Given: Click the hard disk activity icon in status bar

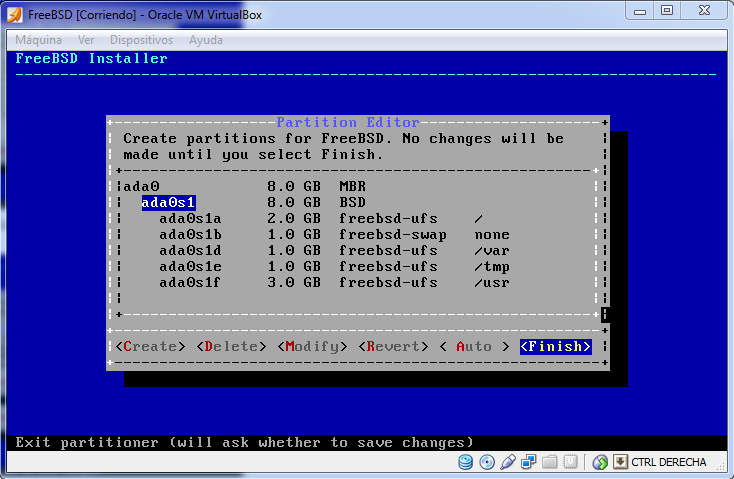Looking at the screenshot, I should click(466, 462).
